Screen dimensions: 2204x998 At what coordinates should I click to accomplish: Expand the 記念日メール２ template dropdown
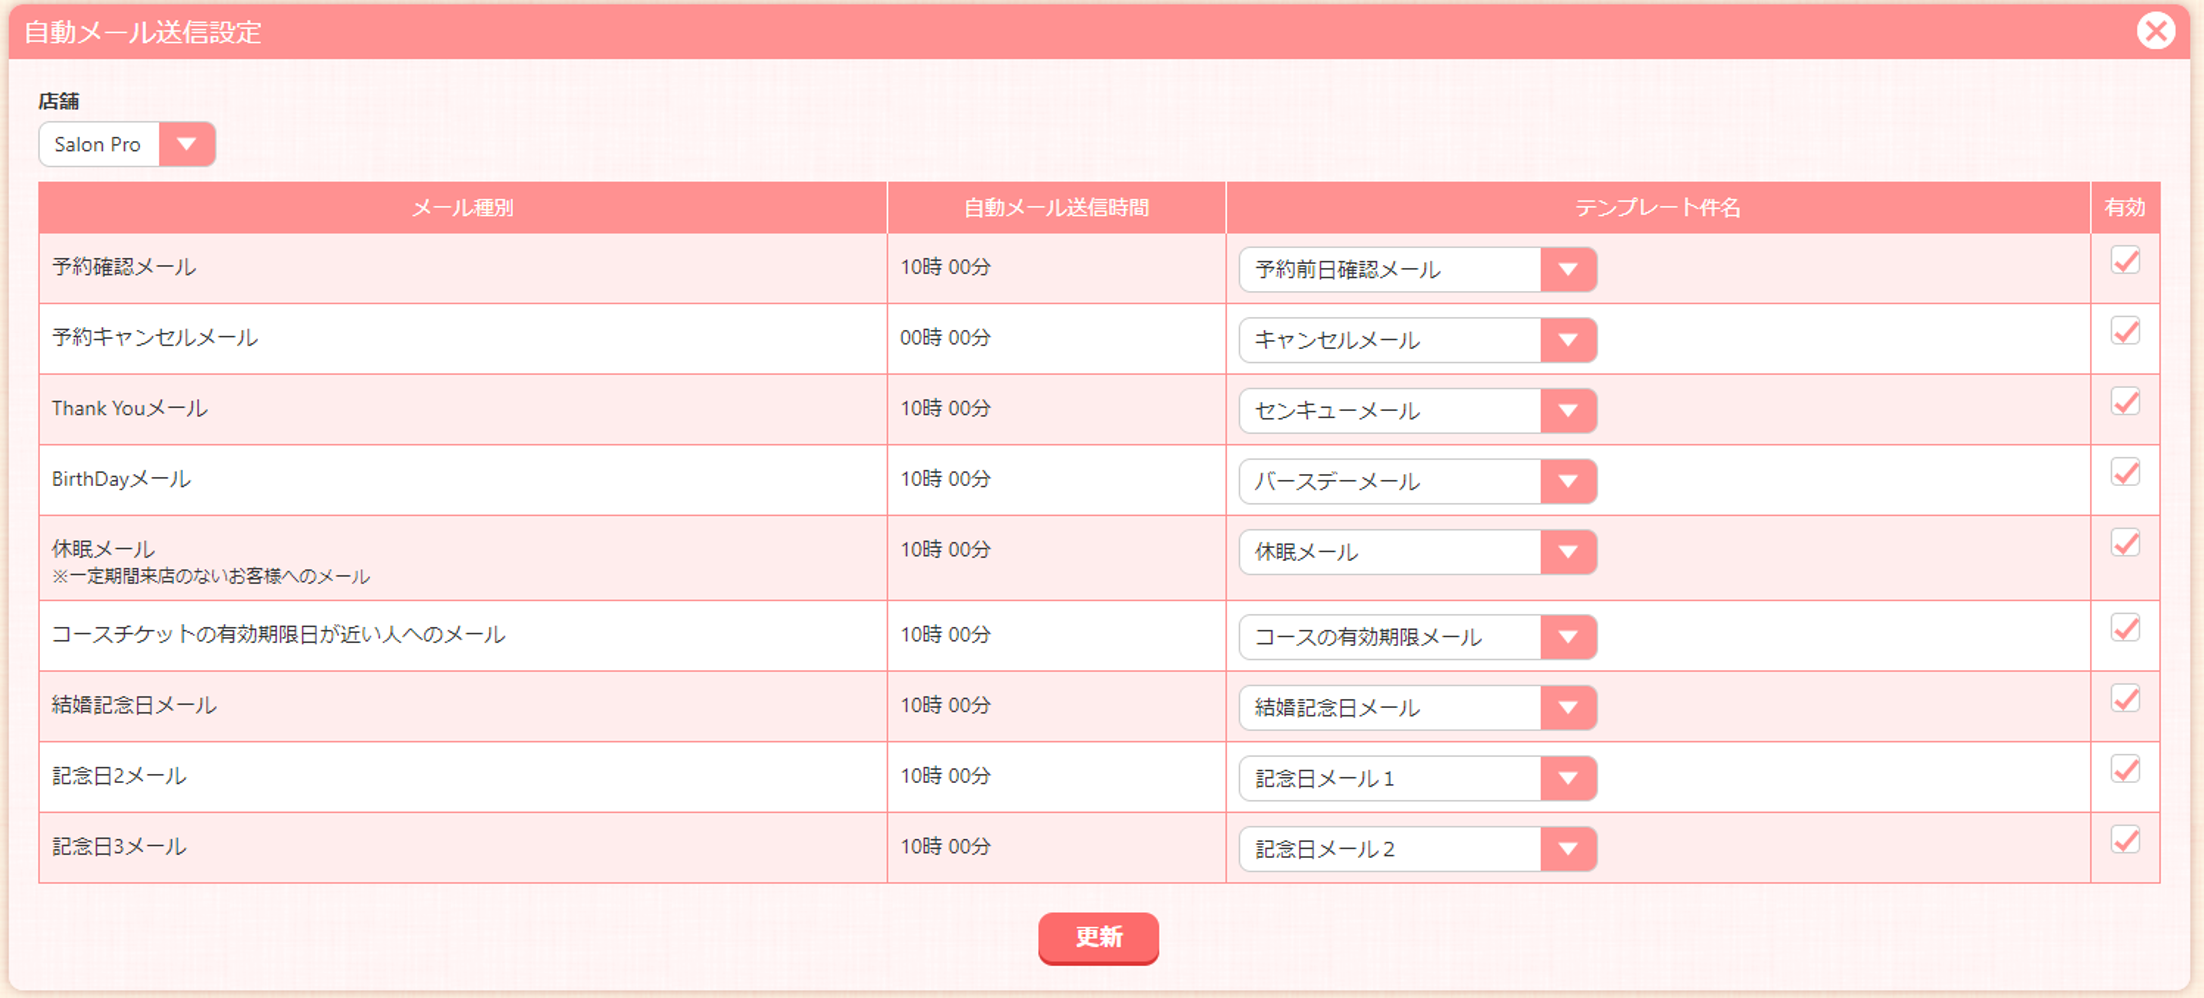point(1417,849)
